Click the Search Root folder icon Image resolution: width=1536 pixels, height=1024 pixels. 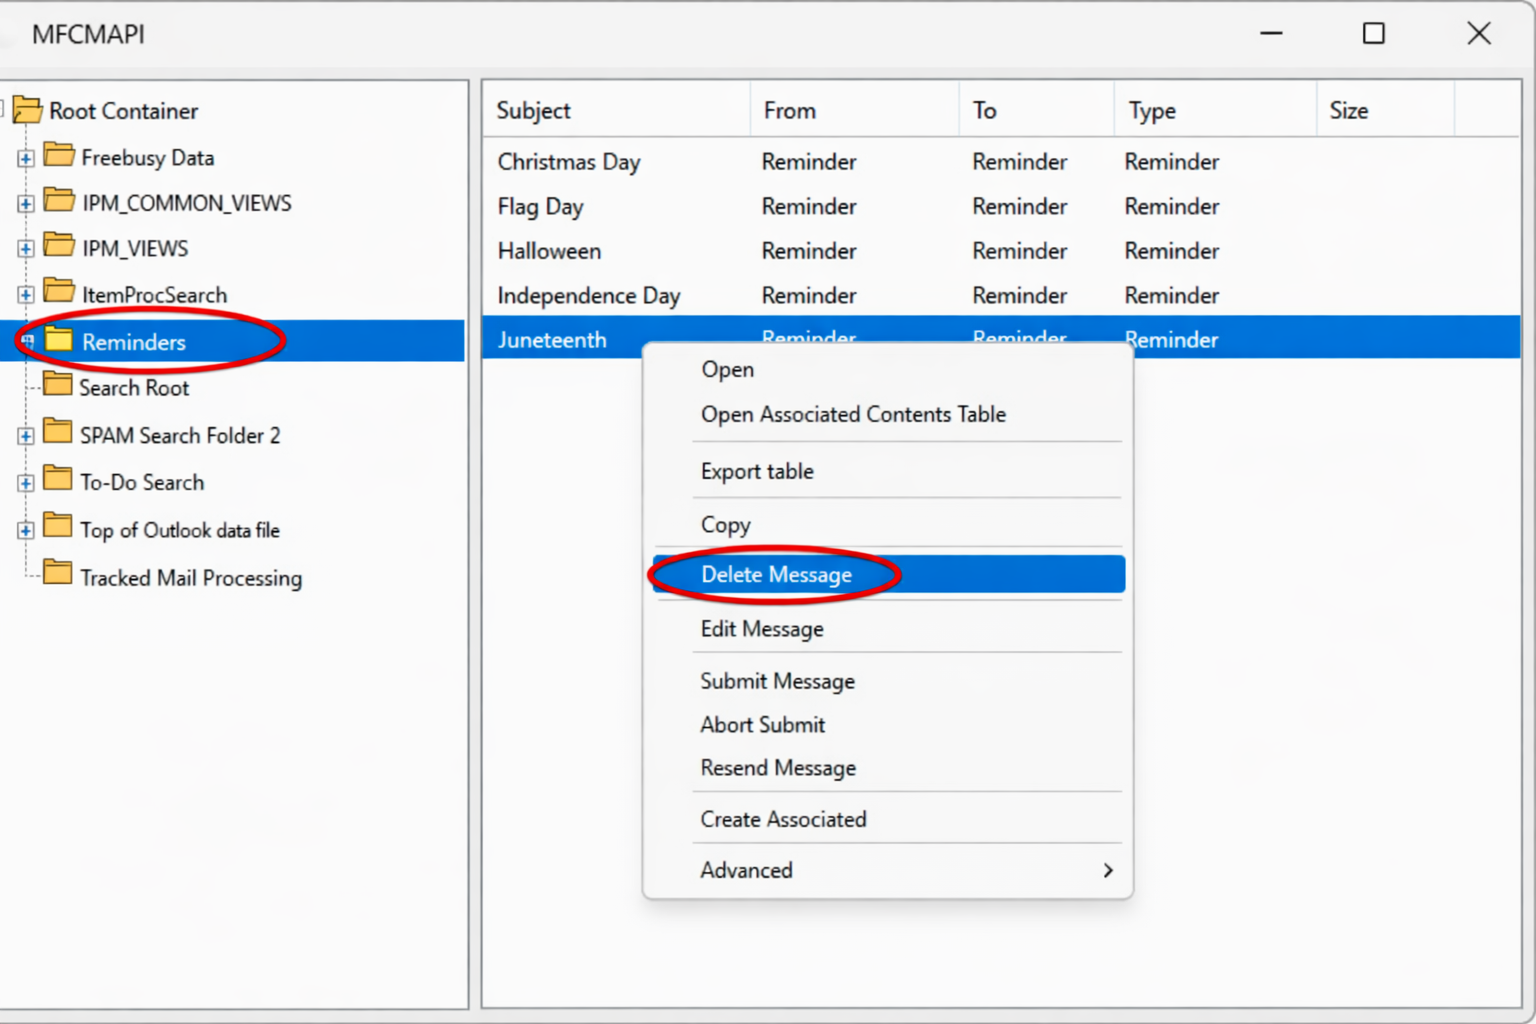[56, 387]
